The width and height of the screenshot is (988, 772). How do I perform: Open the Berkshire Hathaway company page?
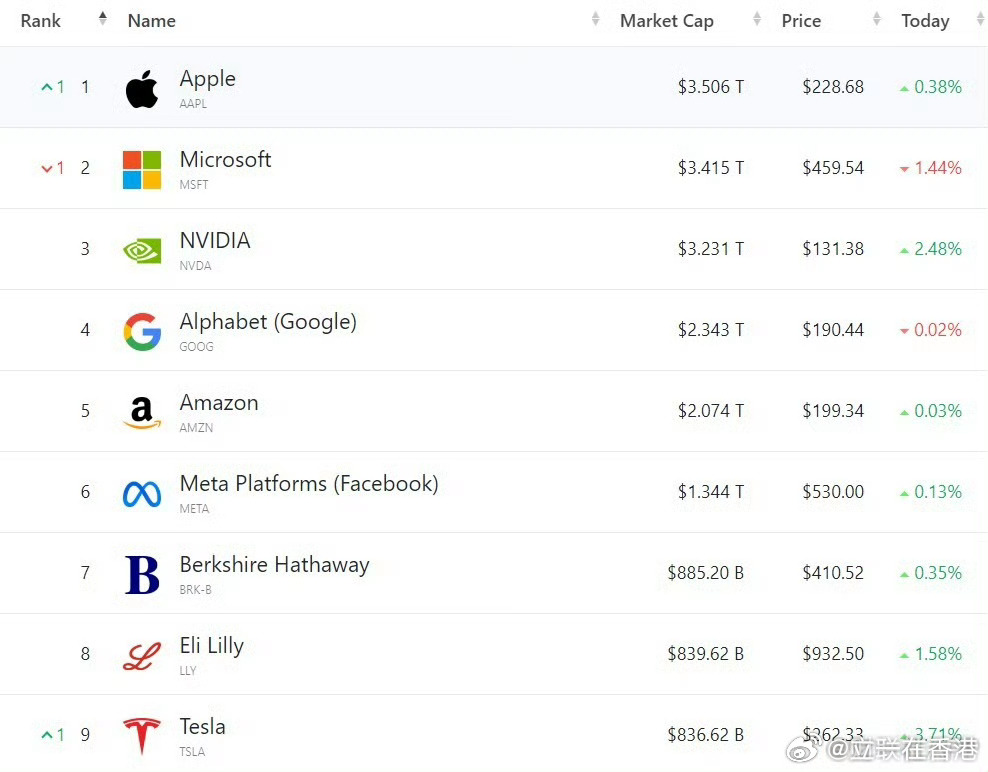[x=274, y=565]
